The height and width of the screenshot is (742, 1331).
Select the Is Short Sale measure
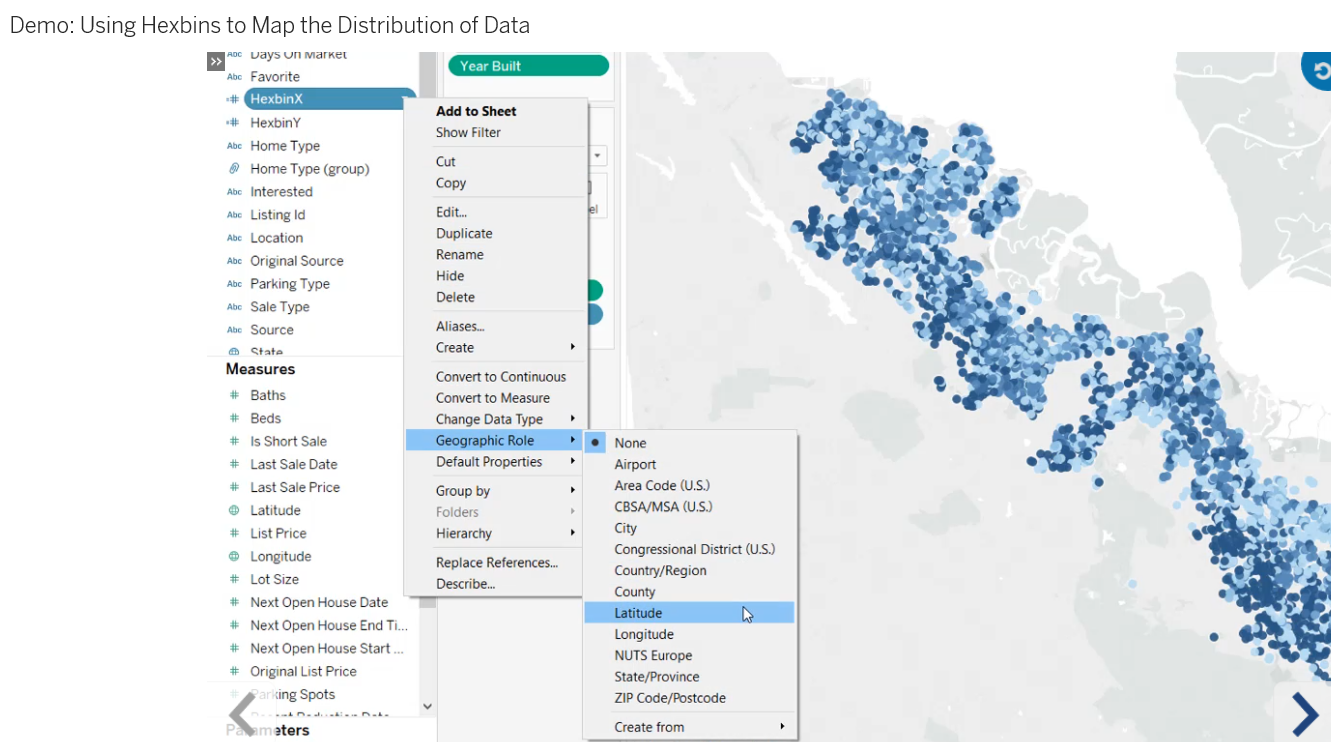288,441
